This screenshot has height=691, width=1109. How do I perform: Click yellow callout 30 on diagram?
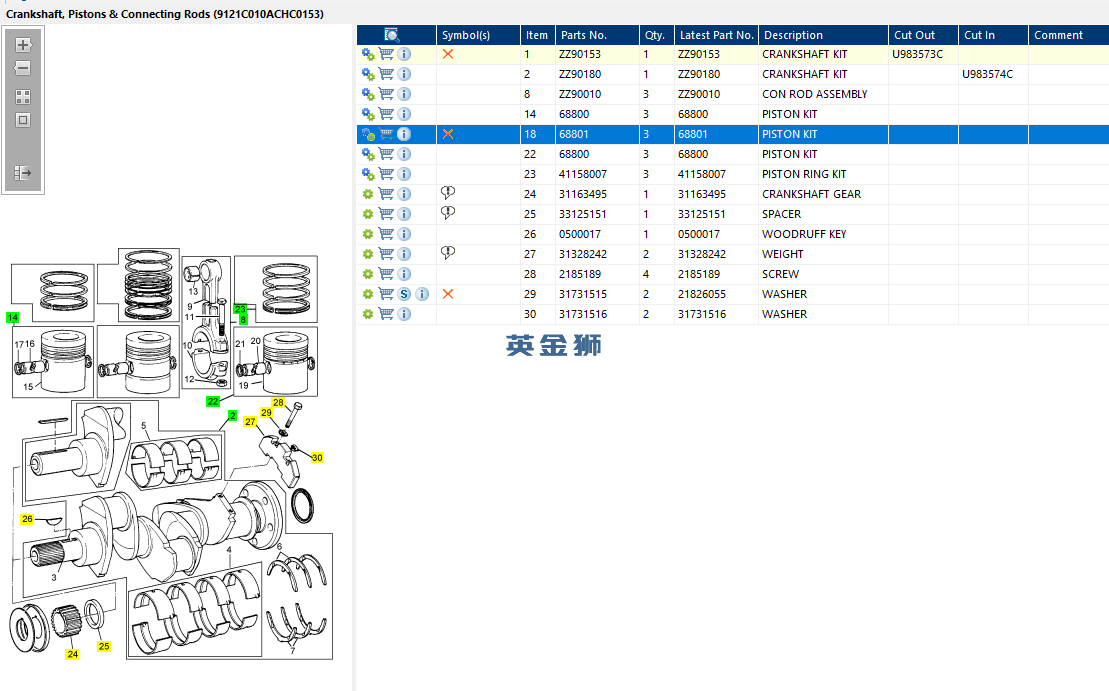click(x=317, y=457)
